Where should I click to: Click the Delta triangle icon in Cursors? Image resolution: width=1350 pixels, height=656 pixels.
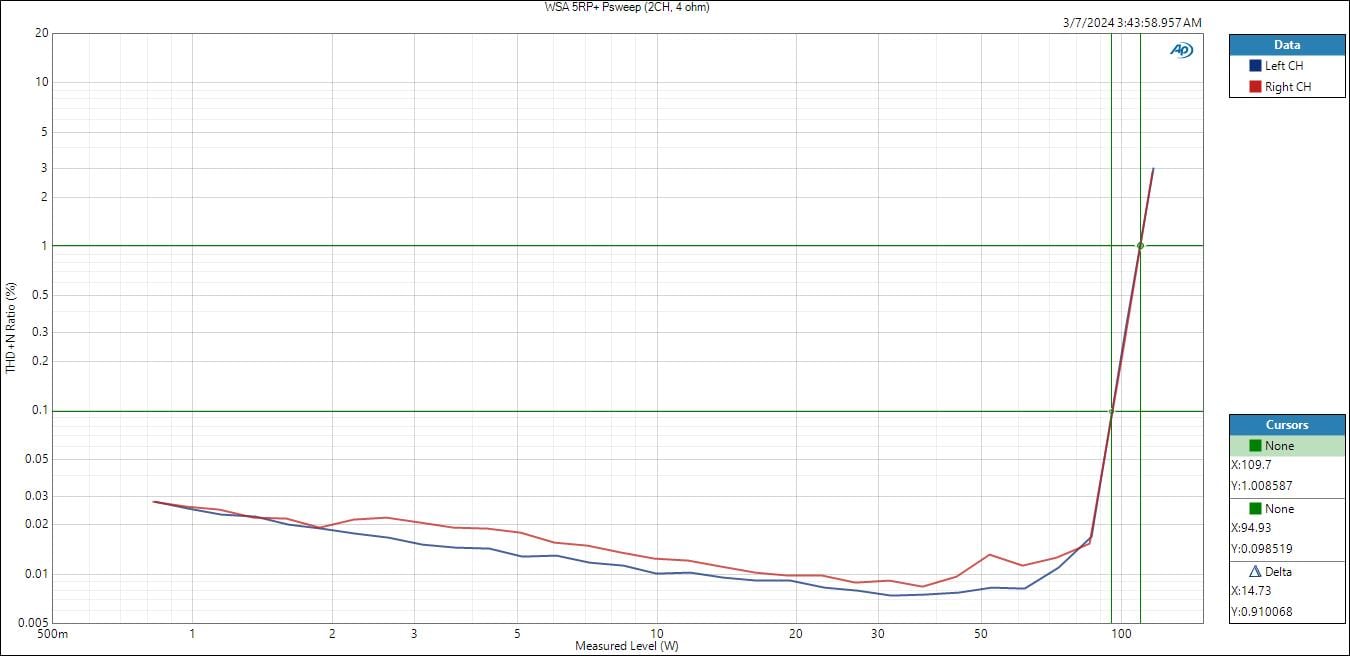1255,572
